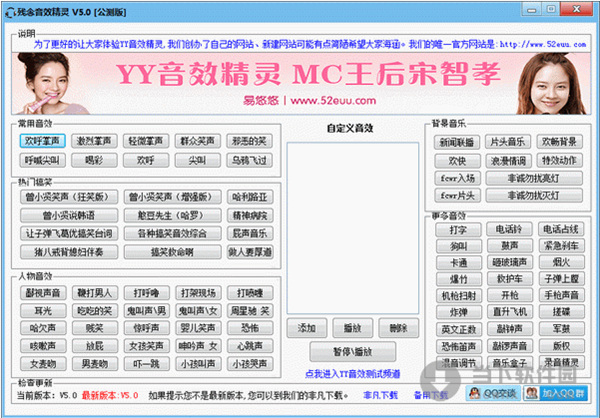The image size is (600, 418).
Task: Click the 吓一跳 button
Action: click(147, 363)
